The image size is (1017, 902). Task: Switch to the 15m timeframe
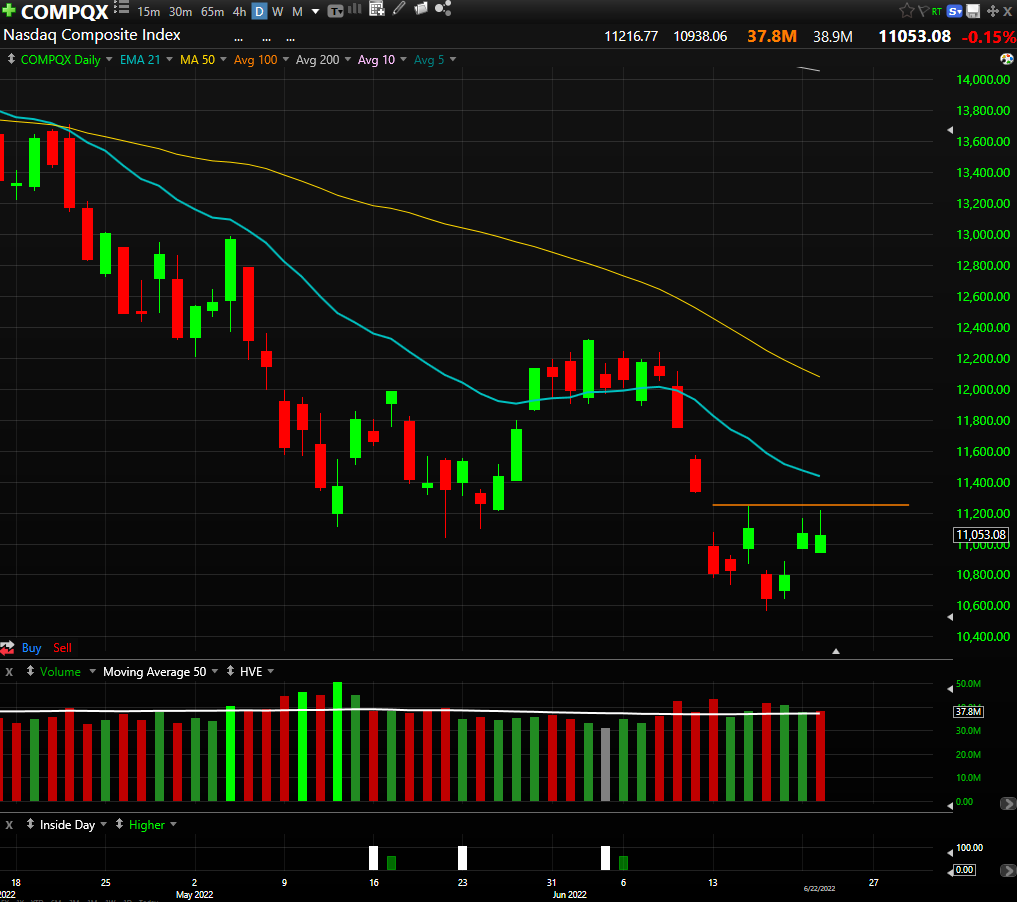pyautogui.click(x=149, y=12)
